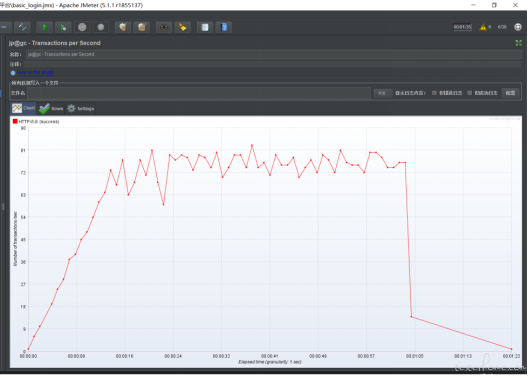Switch to the Settings tab
528x378 pixels.
pyautogui.click(x=80, y=108)
